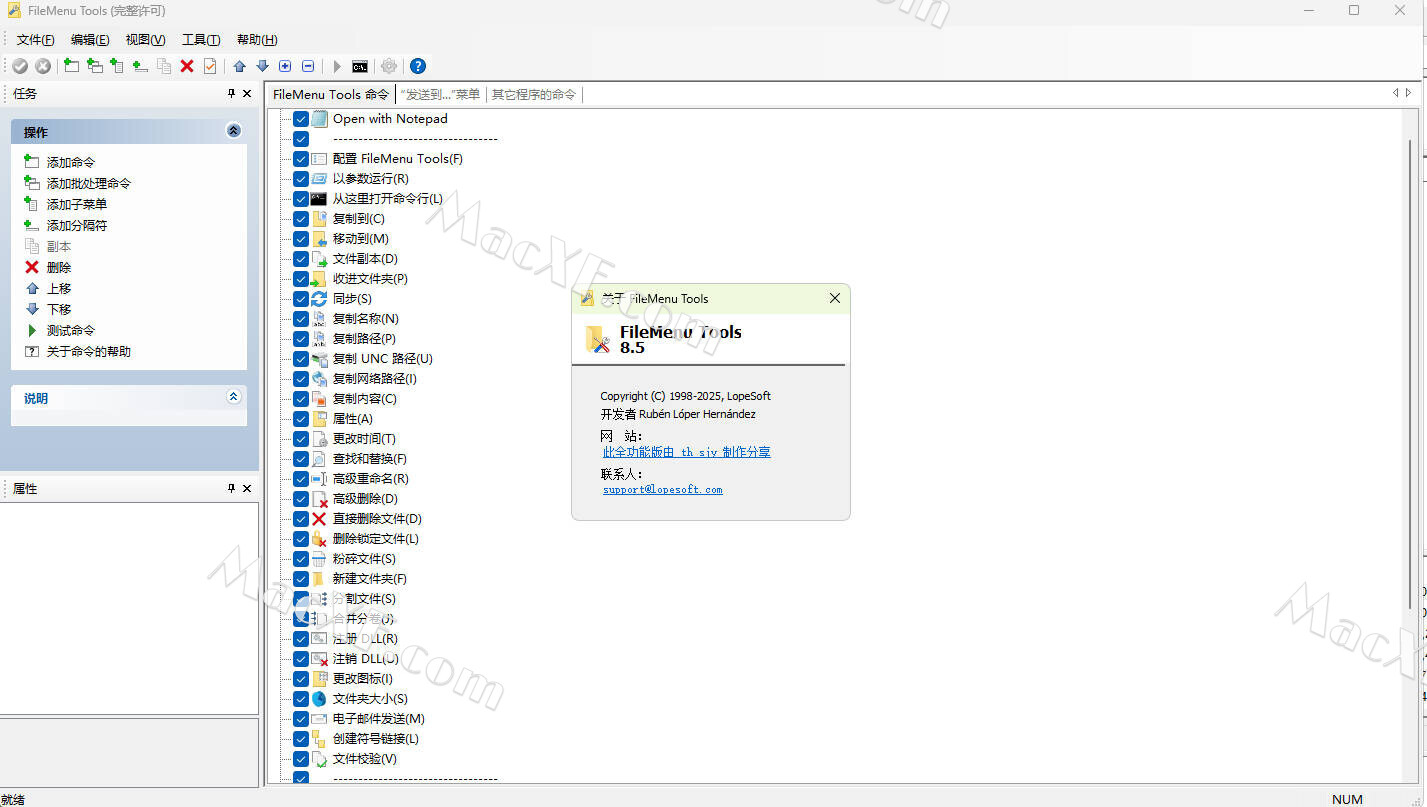The image size is (1427, 807).
Task: Click the console icon beside 从这里打开命令行(L)
Action: click(319, 199)
